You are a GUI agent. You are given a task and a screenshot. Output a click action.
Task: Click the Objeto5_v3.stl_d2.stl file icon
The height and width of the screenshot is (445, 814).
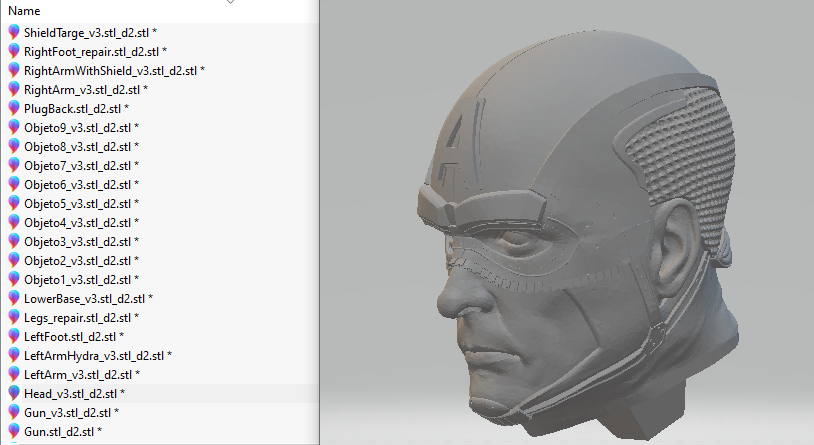coord(14,204)
